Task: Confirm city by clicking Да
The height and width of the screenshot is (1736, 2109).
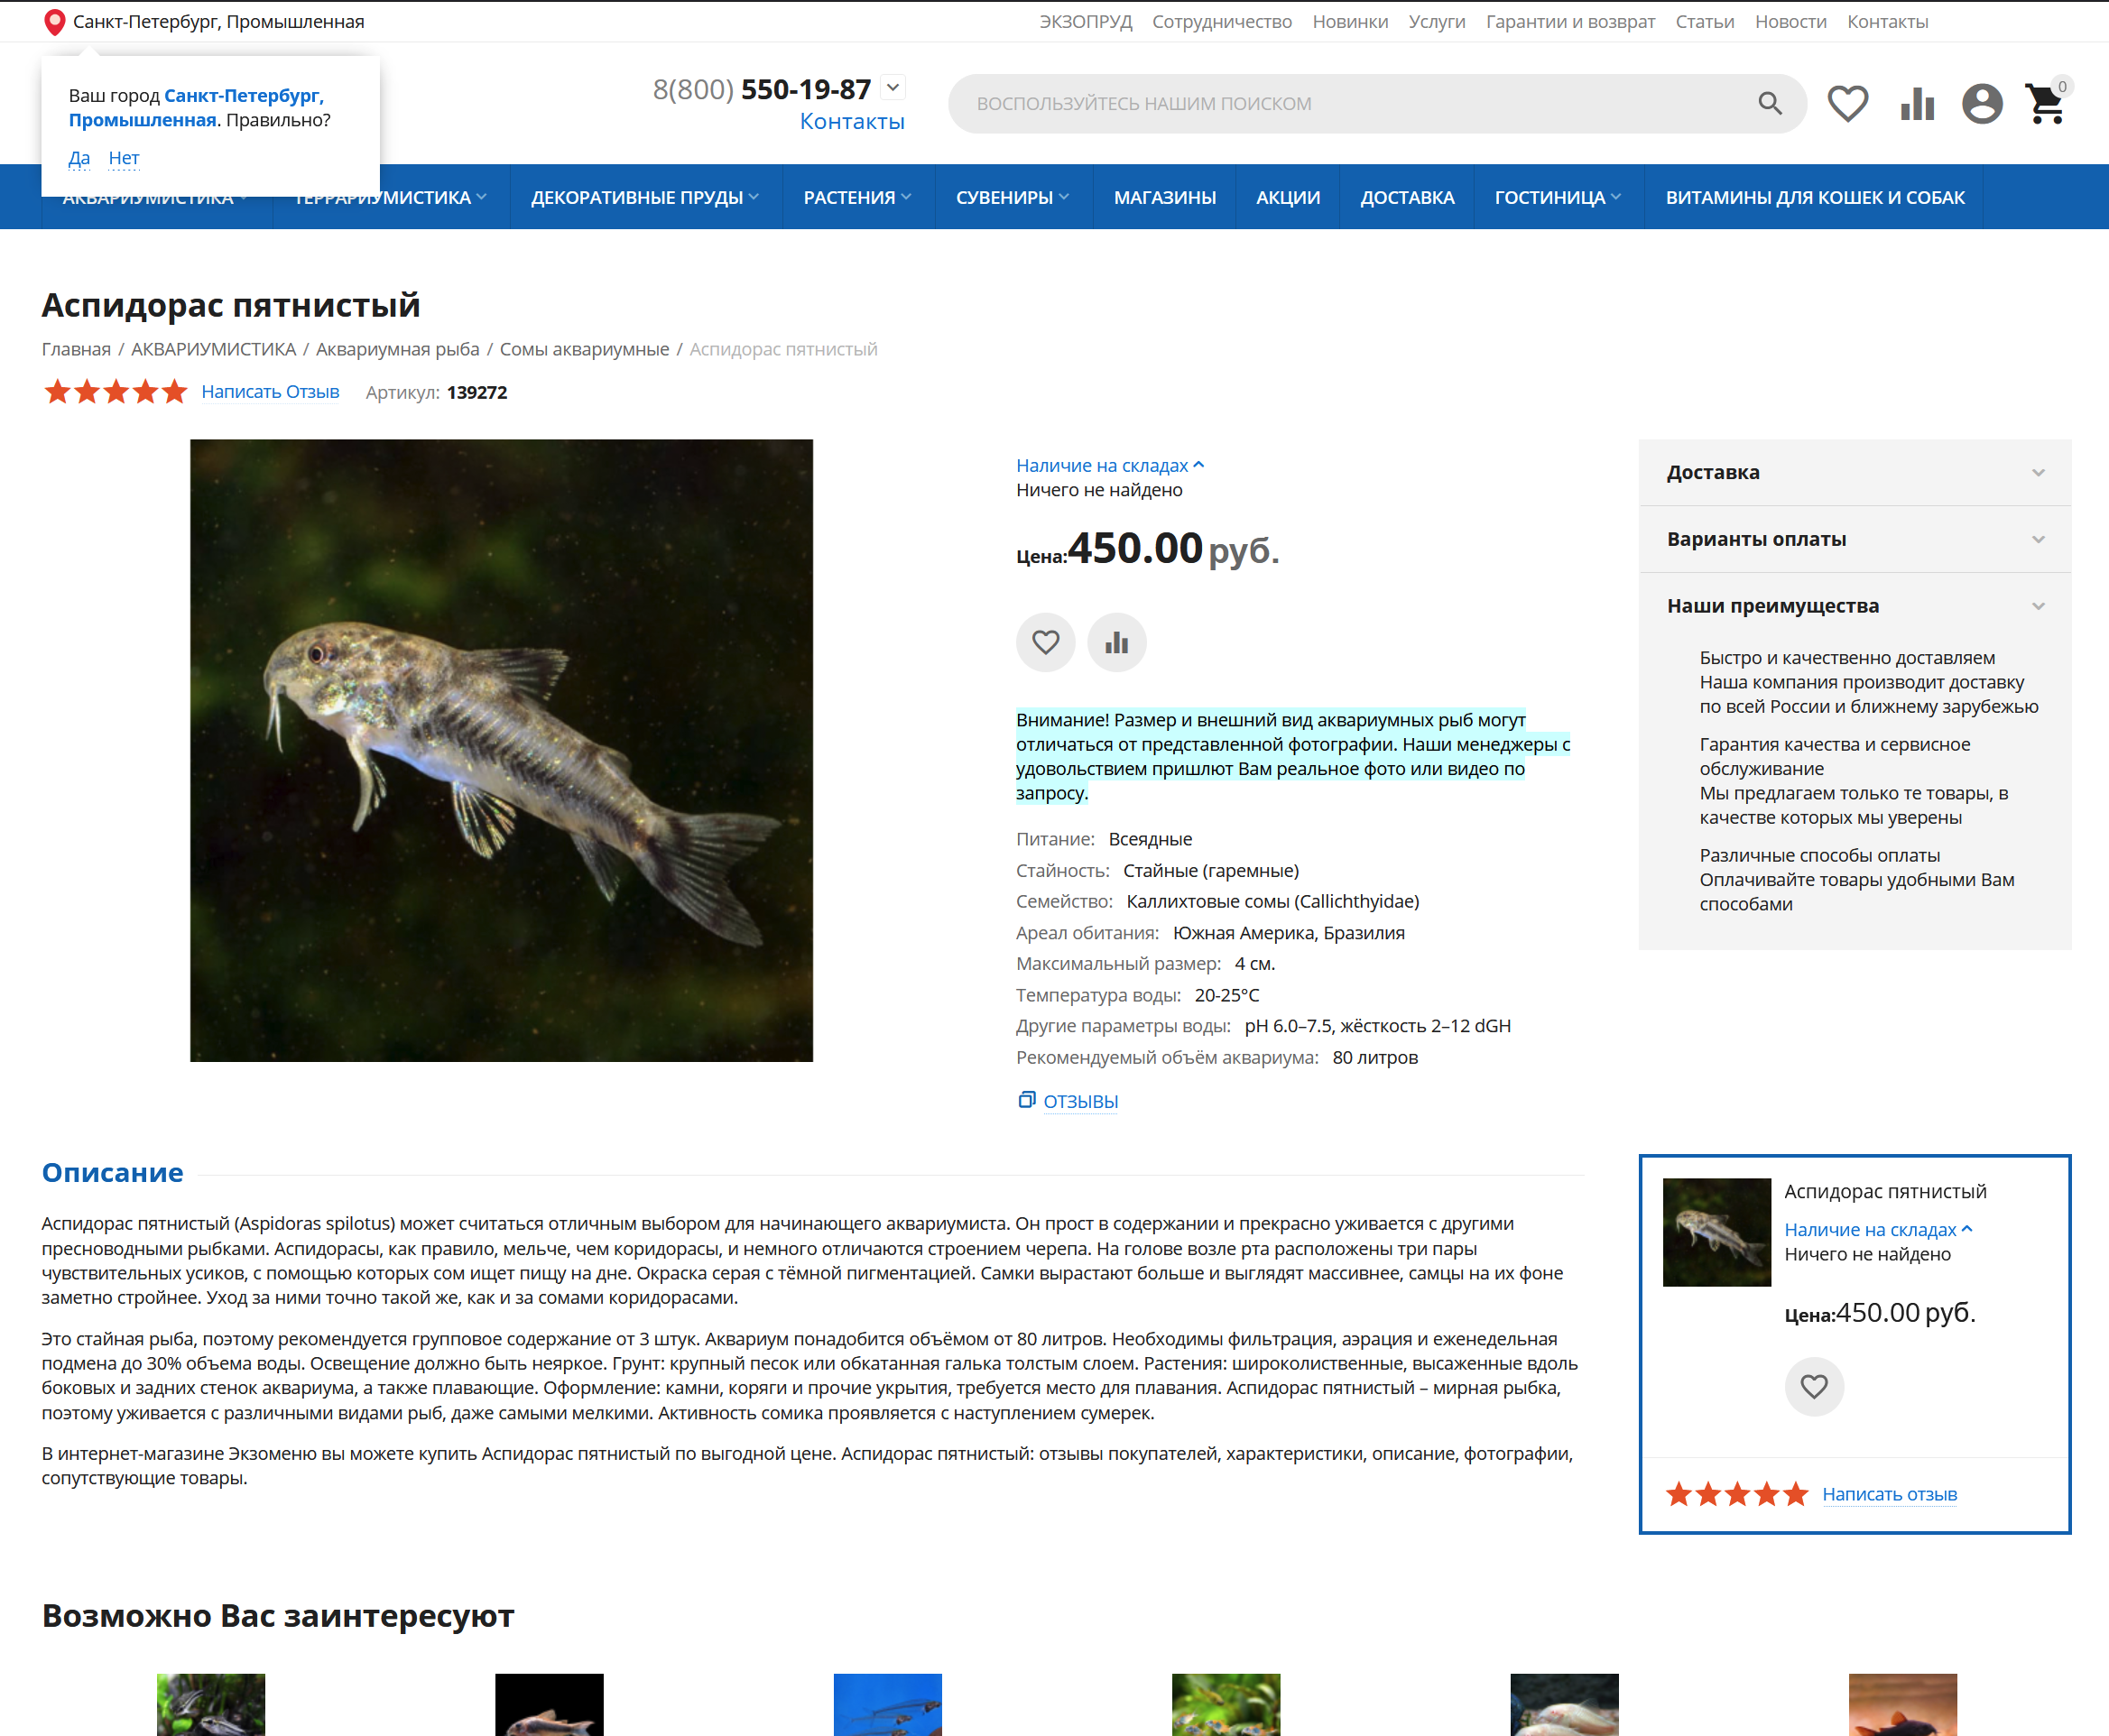Action: [x=79, y=158]
